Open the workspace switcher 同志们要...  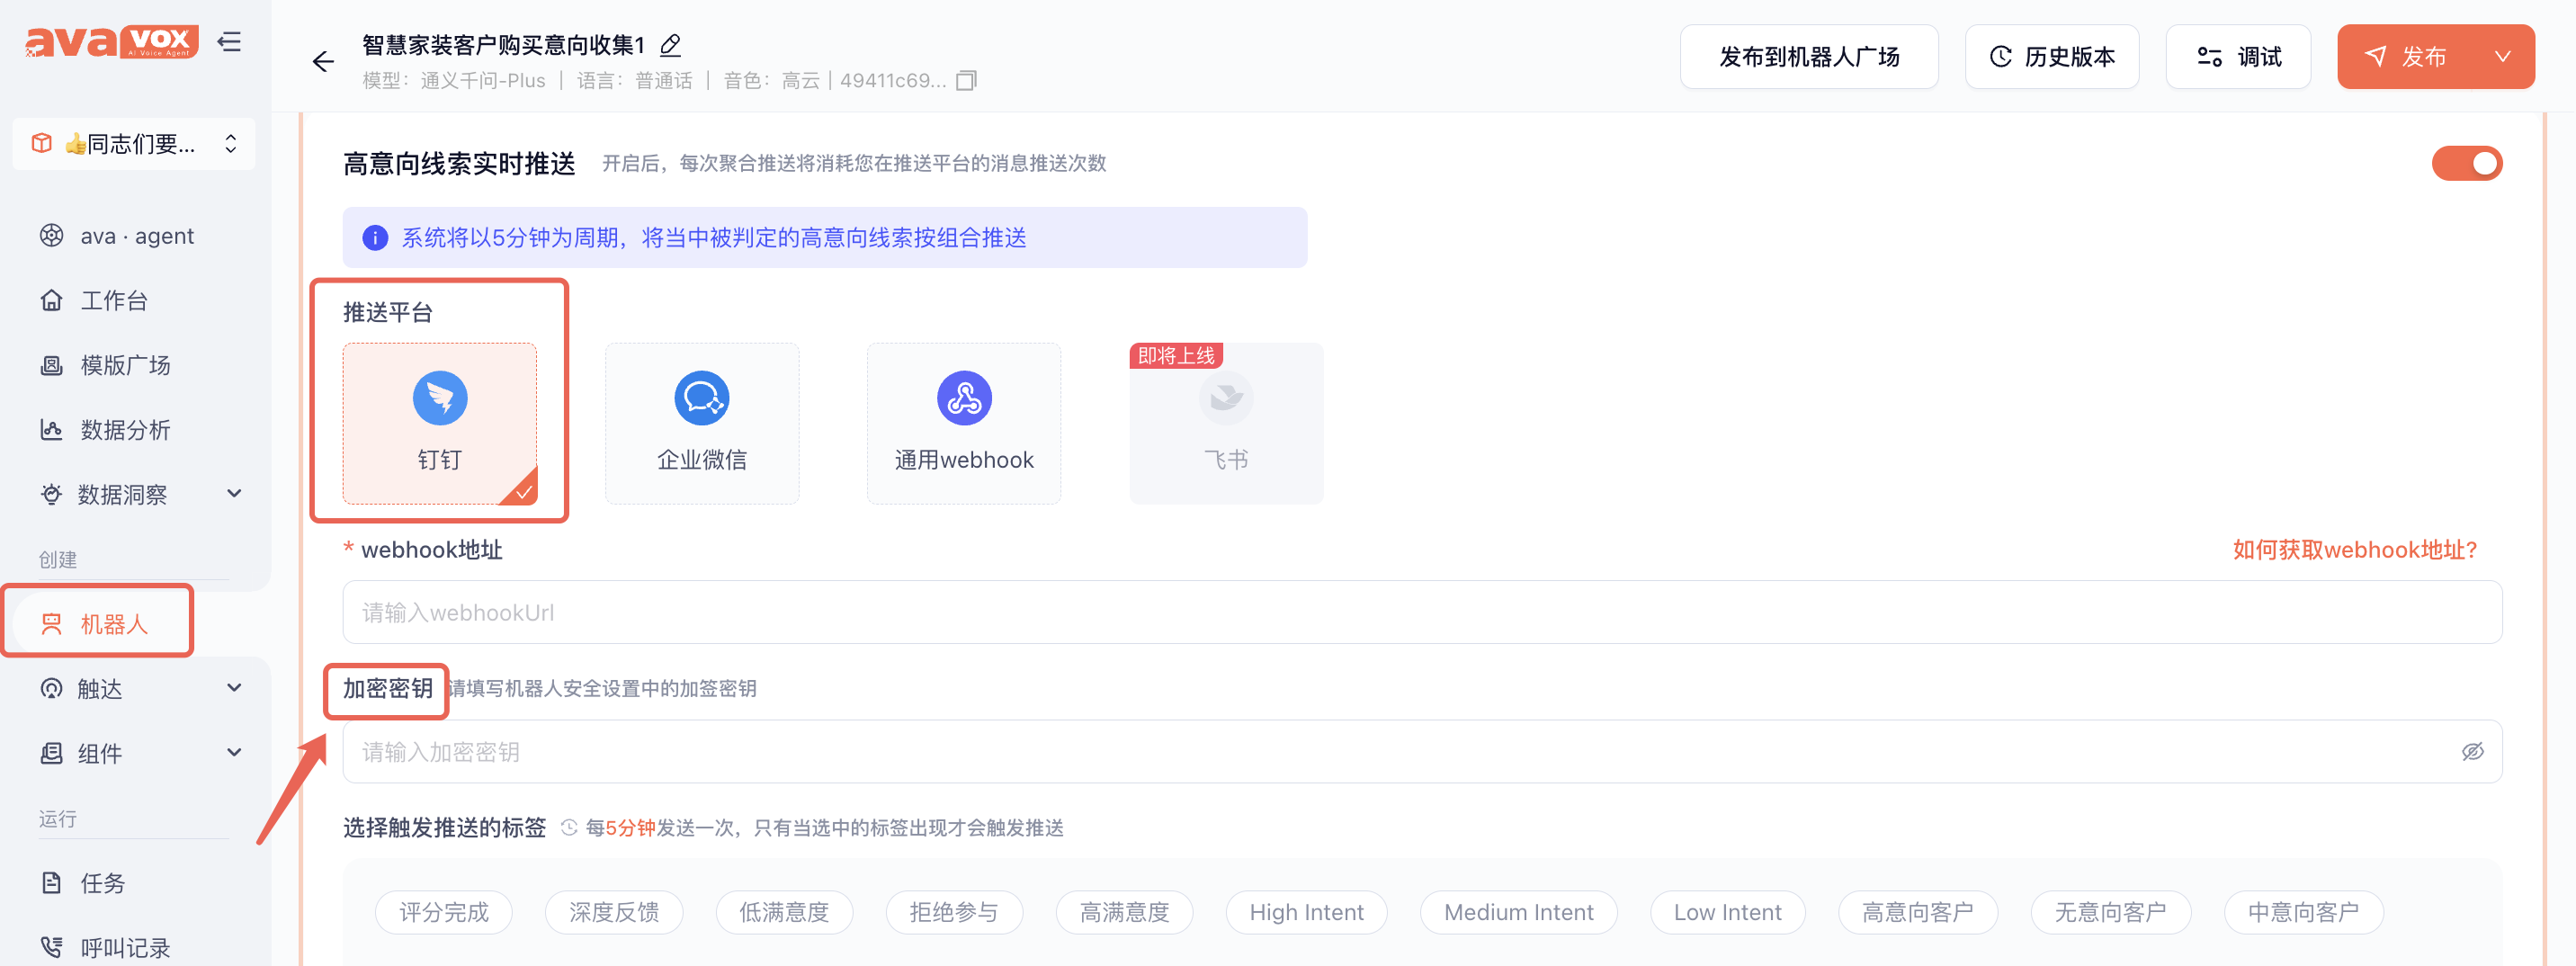click(134, 143)
